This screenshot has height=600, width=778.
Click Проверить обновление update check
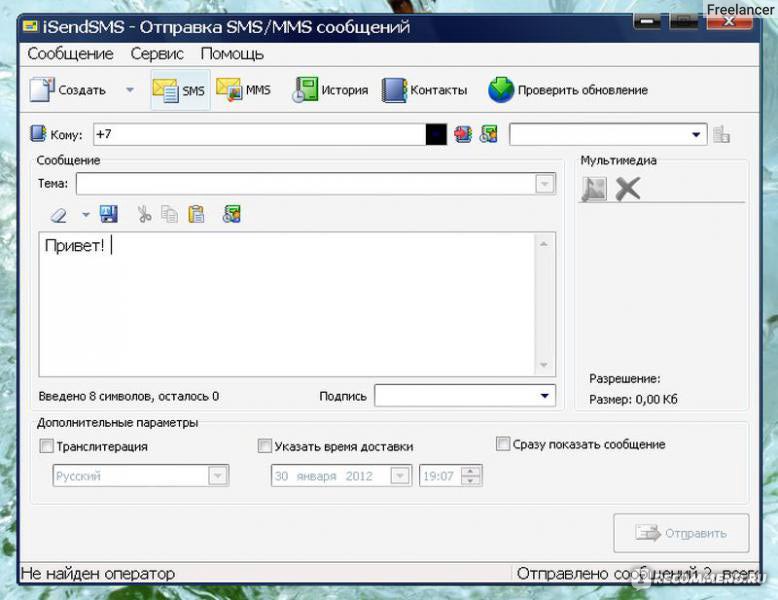pos(568,90)
